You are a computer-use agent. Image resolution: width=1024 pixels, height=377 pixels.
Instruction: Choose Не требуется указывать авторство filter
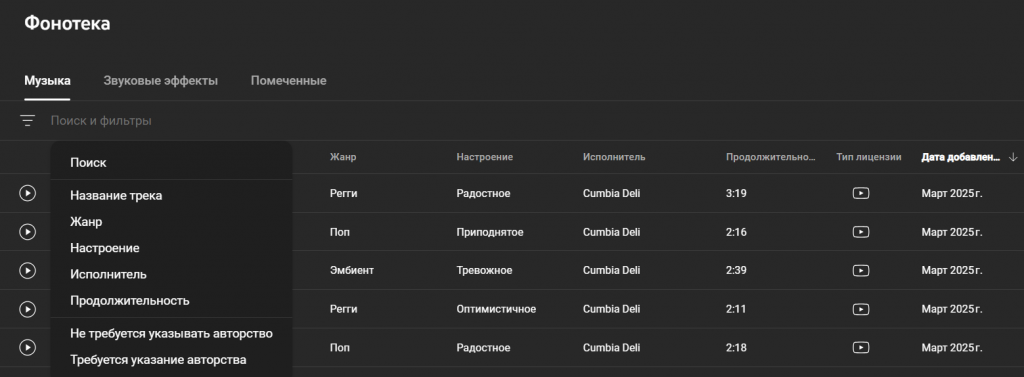[x=171, y=334]
